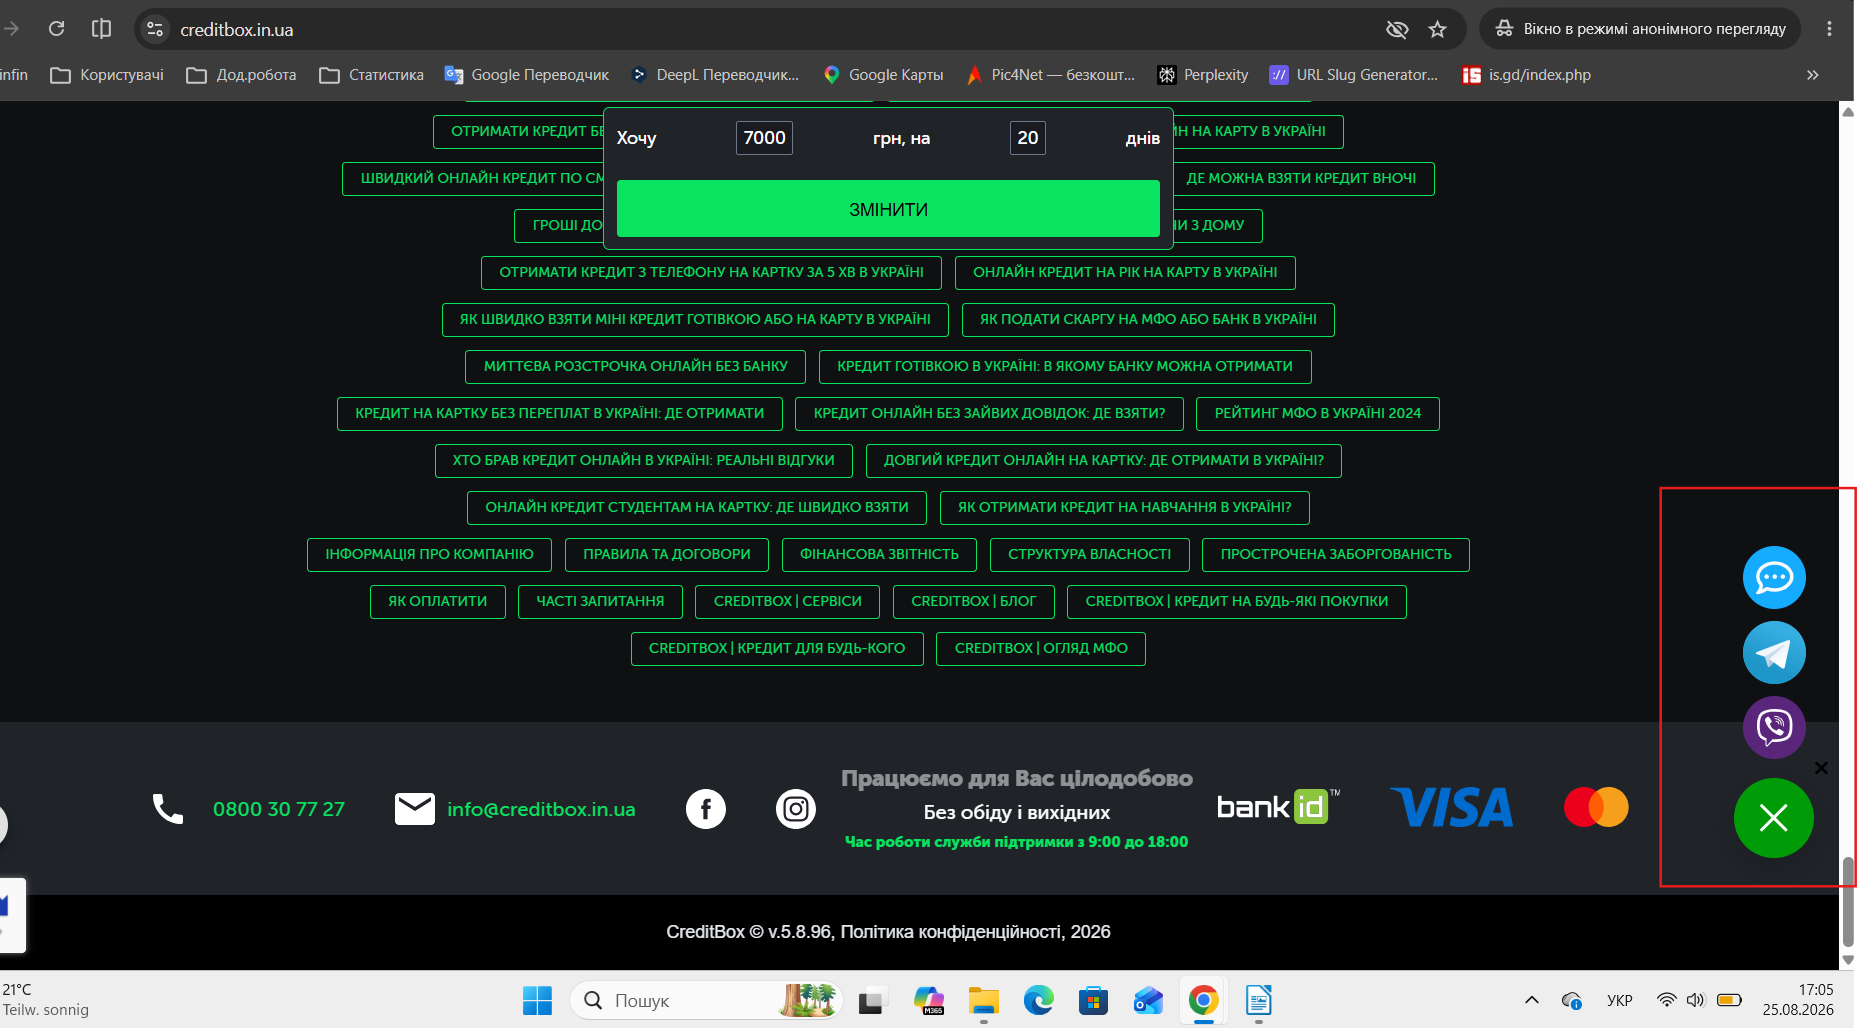Open the Windows Start menu
This screenshot has width=1857, height=1028.
click(537, 1000)
